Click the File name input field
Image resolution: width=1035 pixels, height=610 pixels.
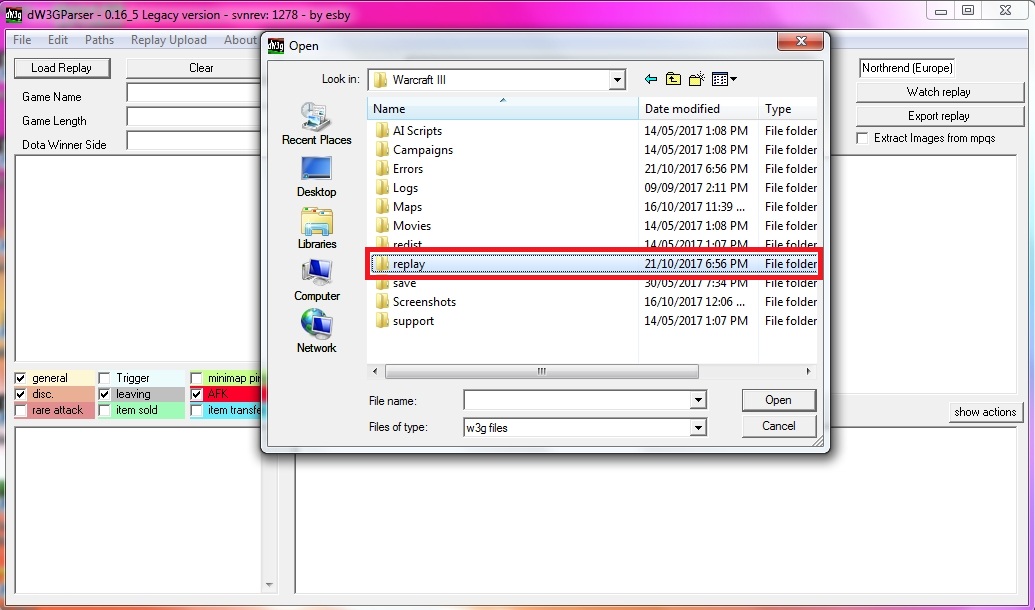[578, 400]
